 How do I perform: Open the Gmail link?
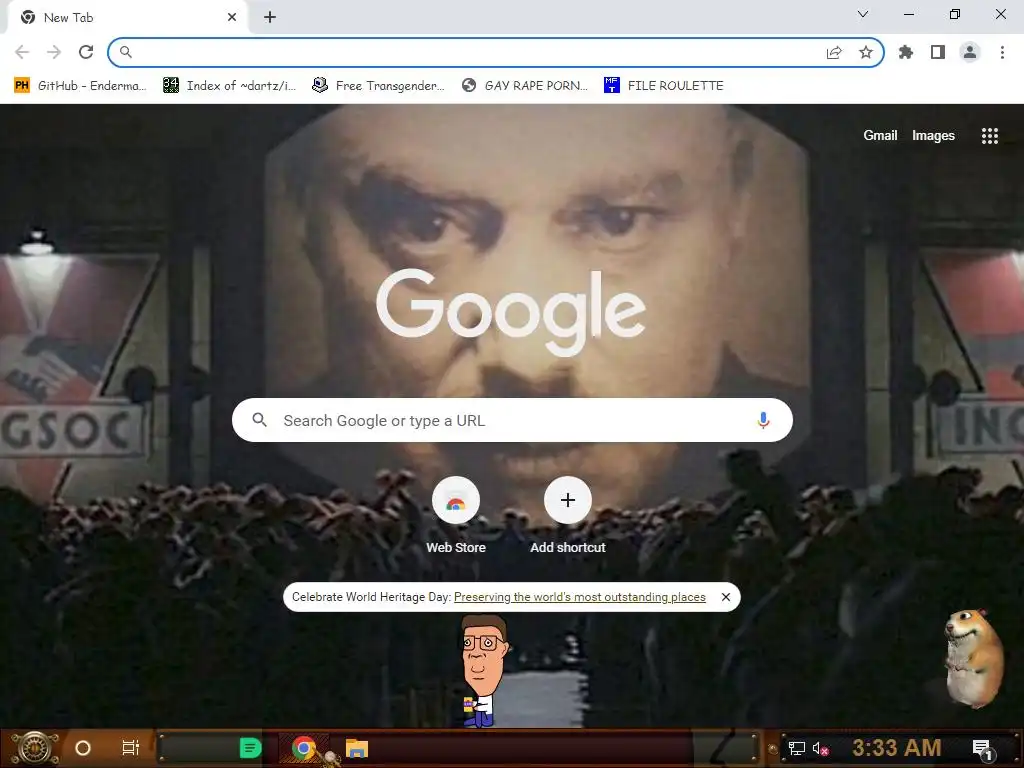pos(880,135)
